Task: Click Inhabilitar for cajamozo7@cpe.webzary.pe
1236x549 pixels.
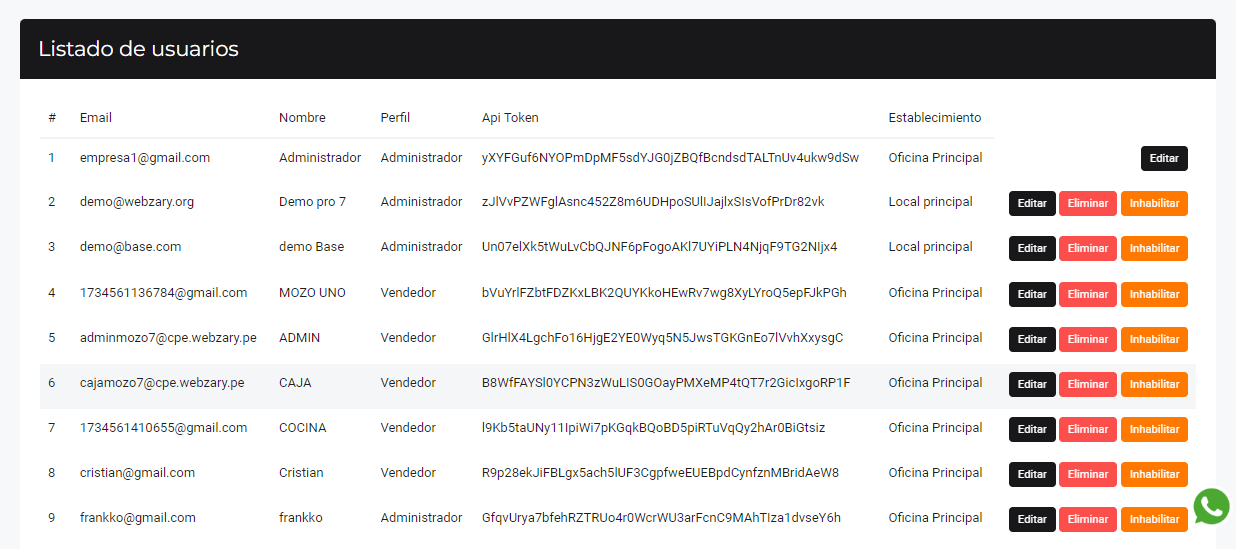Action: coord(1154,384)
